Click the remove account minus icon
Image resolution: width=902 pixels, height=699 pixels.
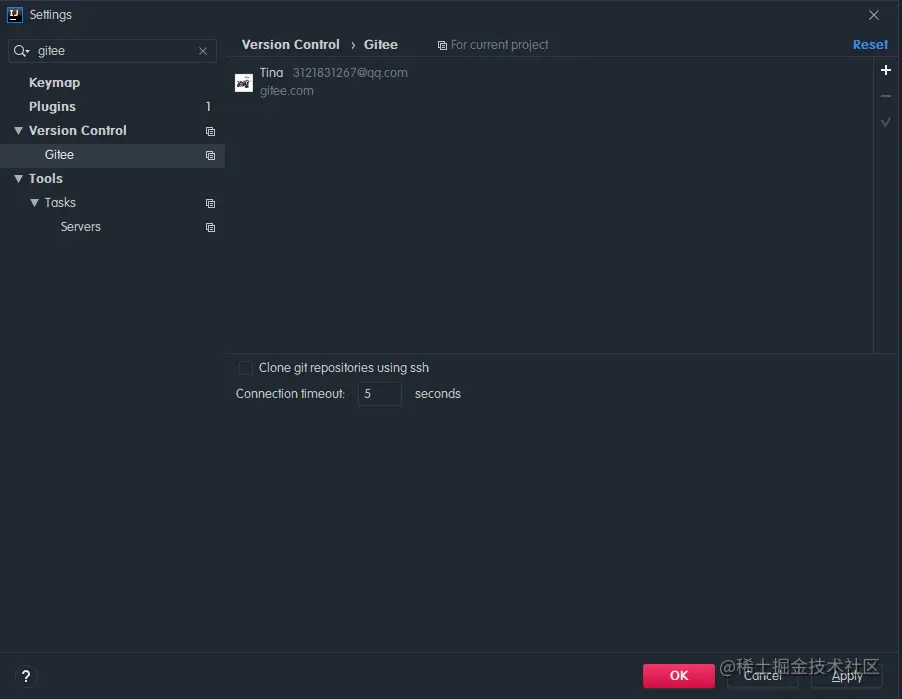[x=885, y=96]
